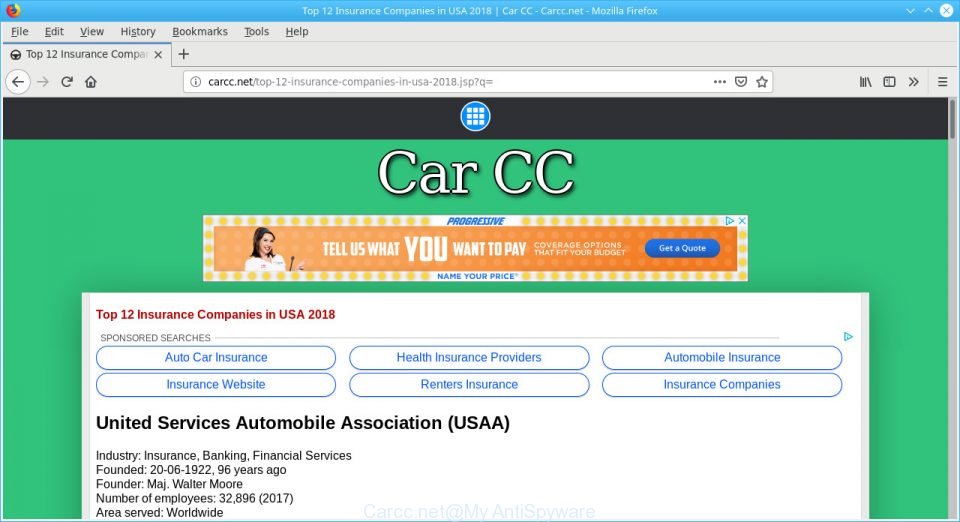This screenshot has height=522, width=960.
Task: Expand more toolbar tools chevron
Action: 913,81
